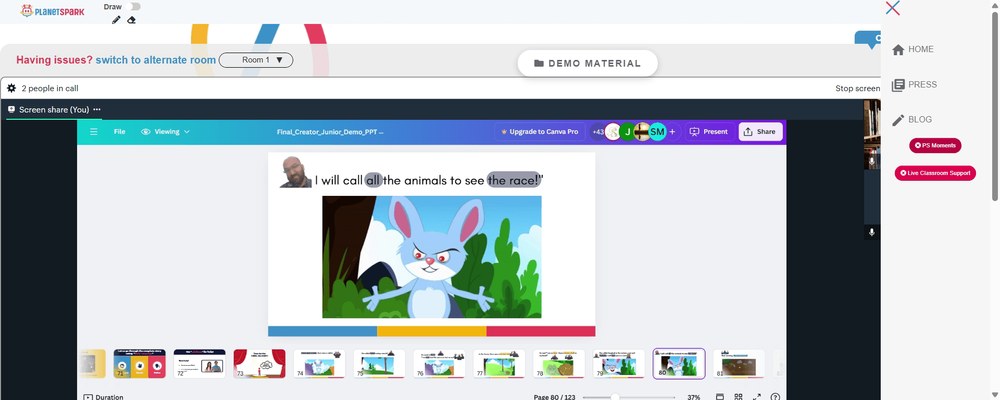Click switch to alternate room link
Viewport: 1000px width, 400px height.
[x=156, y=60]
